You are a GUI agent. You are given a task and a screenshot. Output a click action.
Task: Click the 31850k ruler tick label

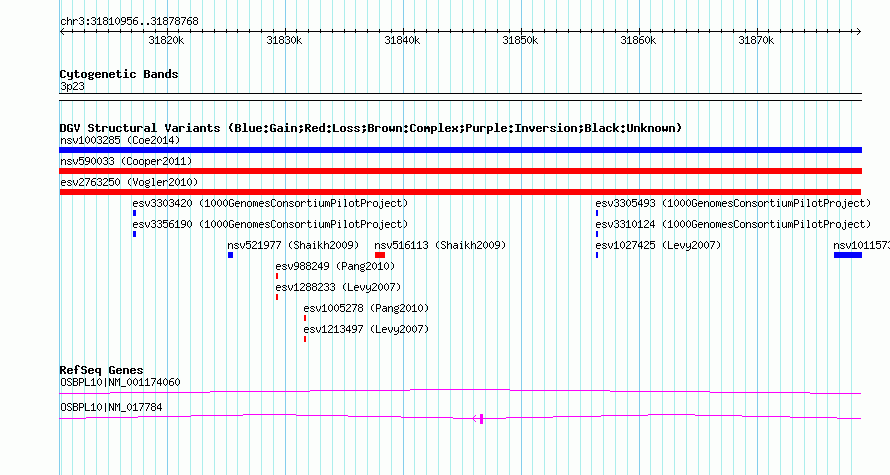coord(520,40)
